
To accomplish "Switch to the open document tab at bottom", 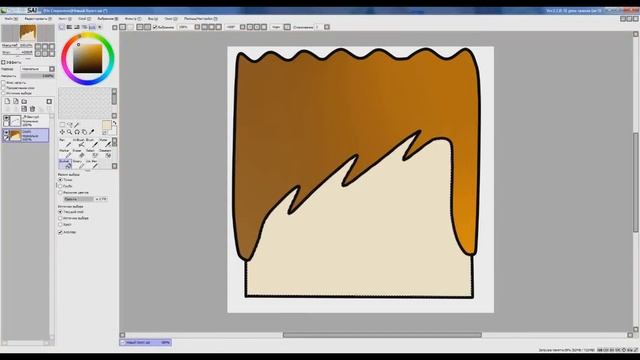I will pyautogui.click(x=145, y=342).
